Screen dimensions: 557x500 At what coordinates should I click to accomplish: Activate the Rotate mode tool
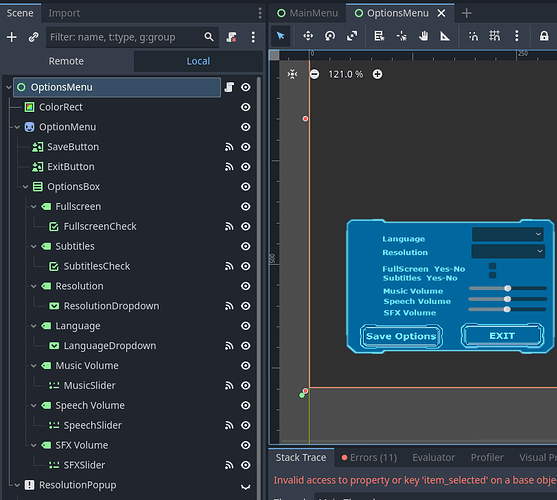330,36
